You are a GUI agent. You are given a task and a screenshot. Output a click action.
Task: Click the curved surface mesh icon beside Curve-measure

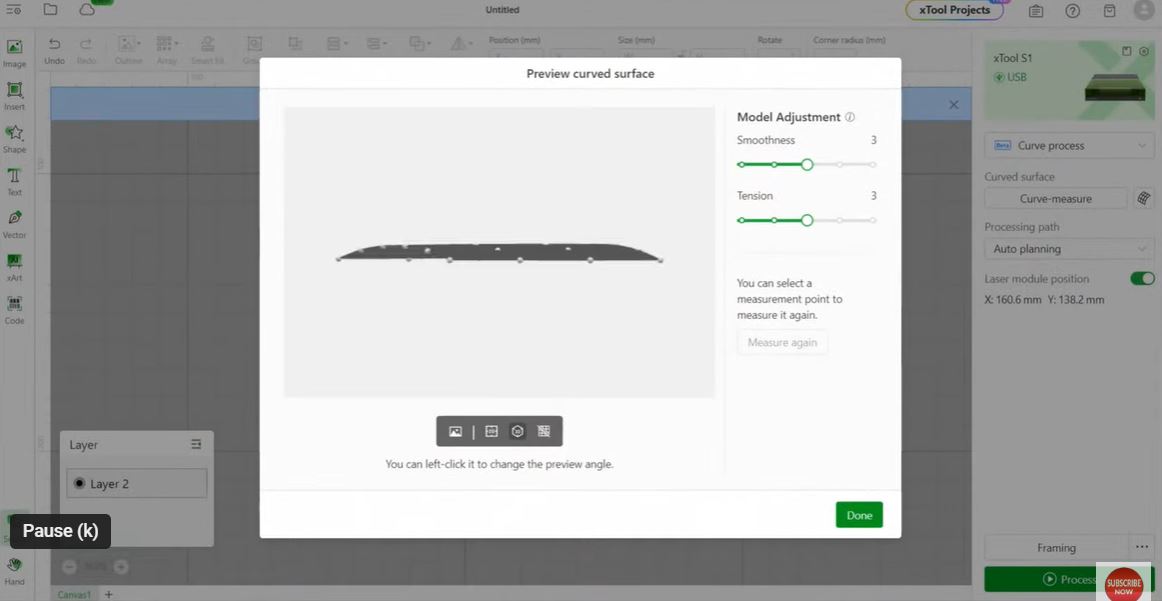pos(1143,198)
